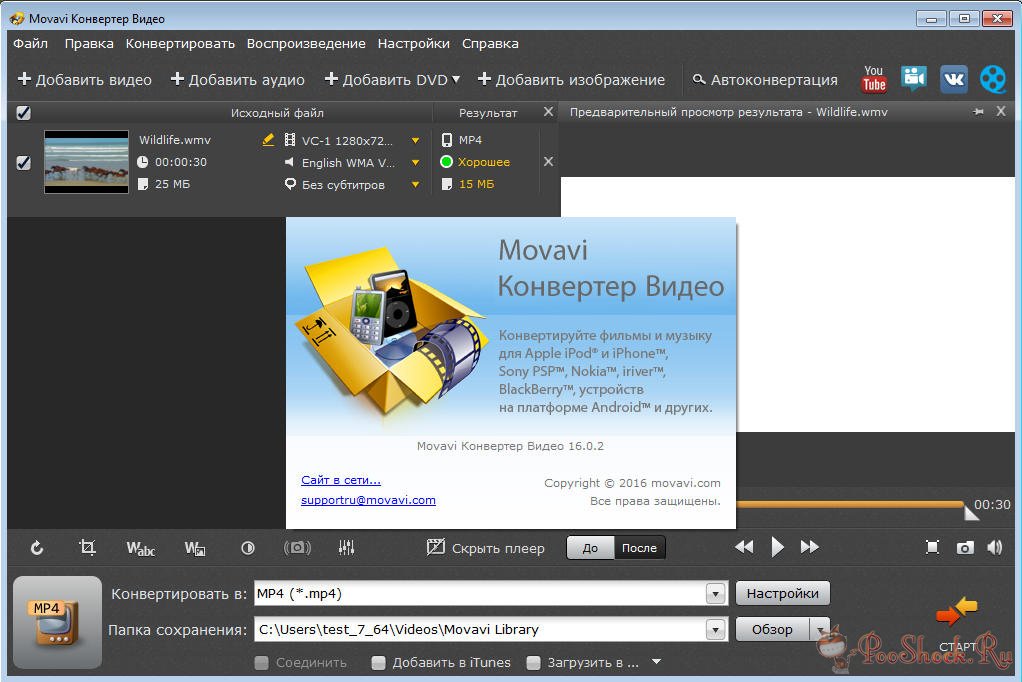This screenshot has width=1022, height=682.
Task: Switch preview to После mode
Action: [x=639, y=548]
